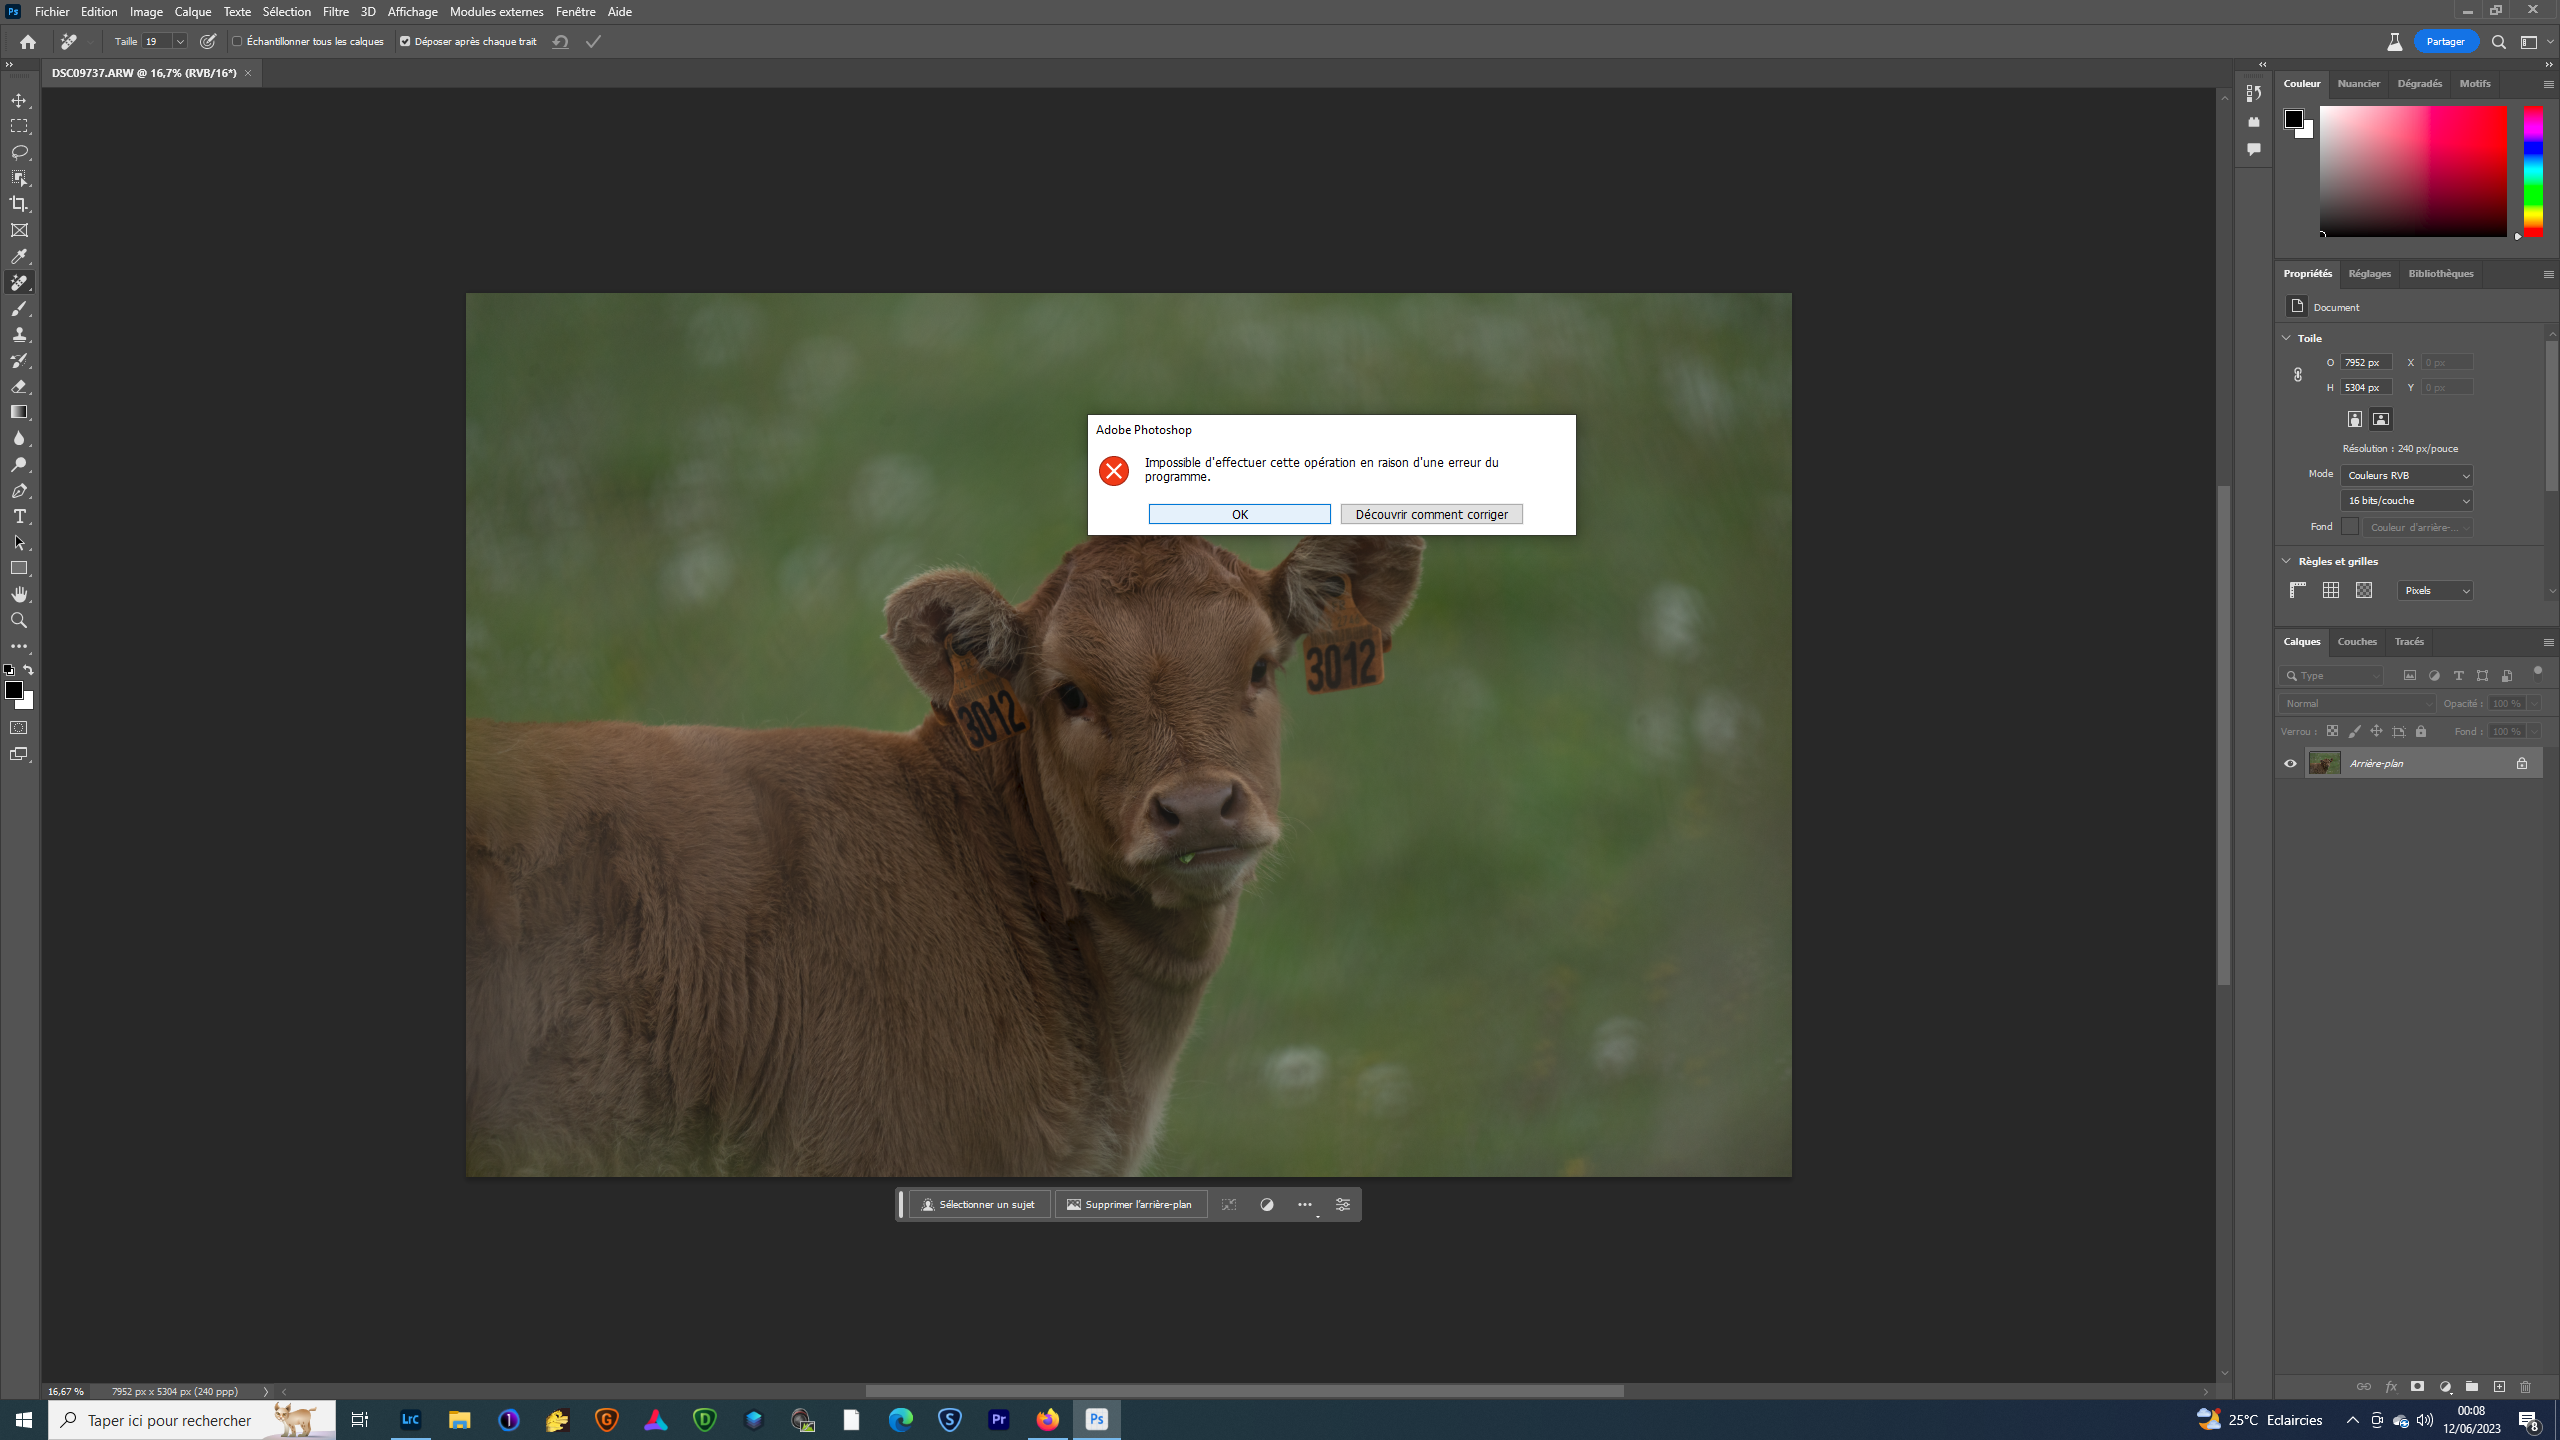Hide the Arrière-plan layer

[x=2290, y=763]
